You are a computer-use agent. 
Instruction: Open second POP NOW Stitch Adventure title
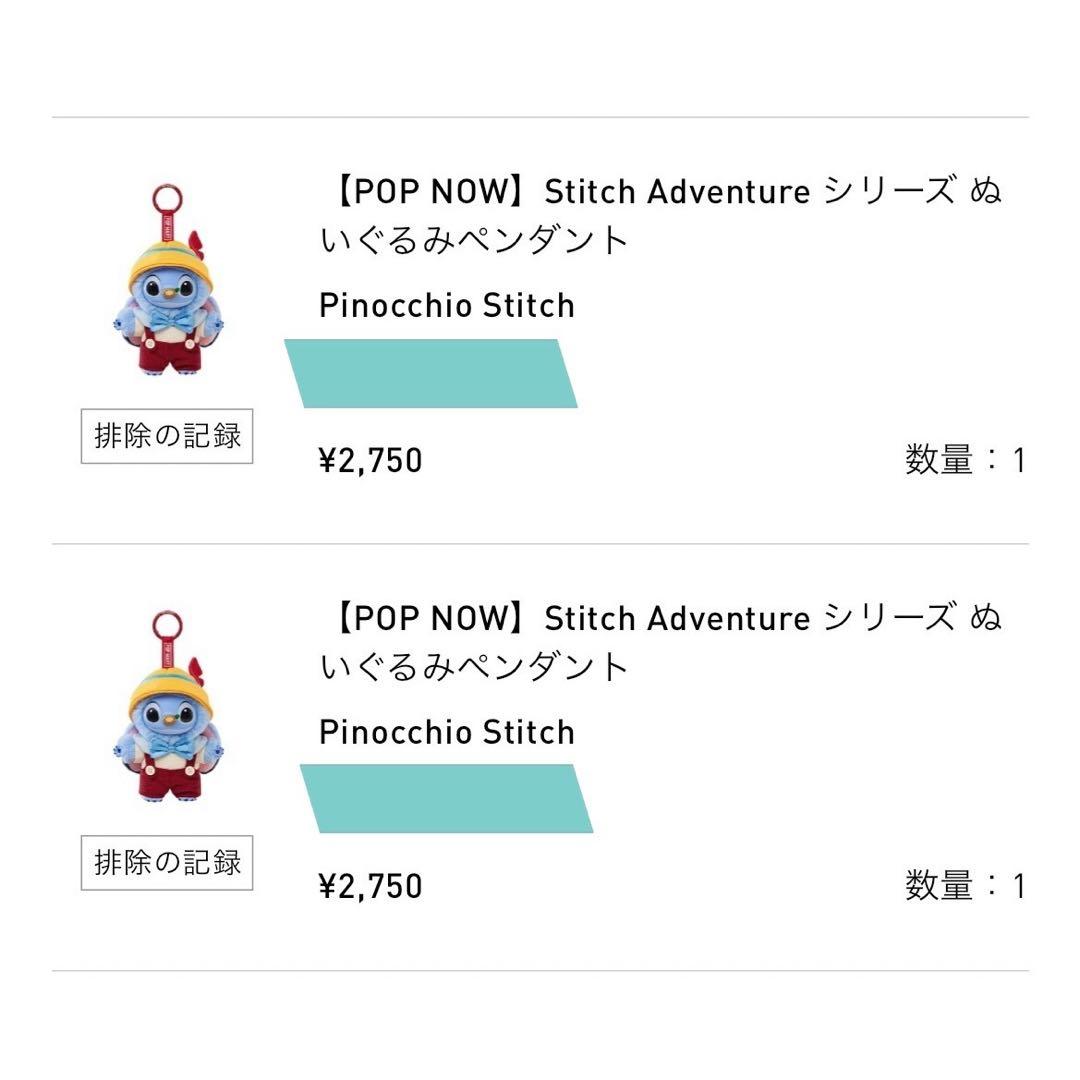[660, 641]
